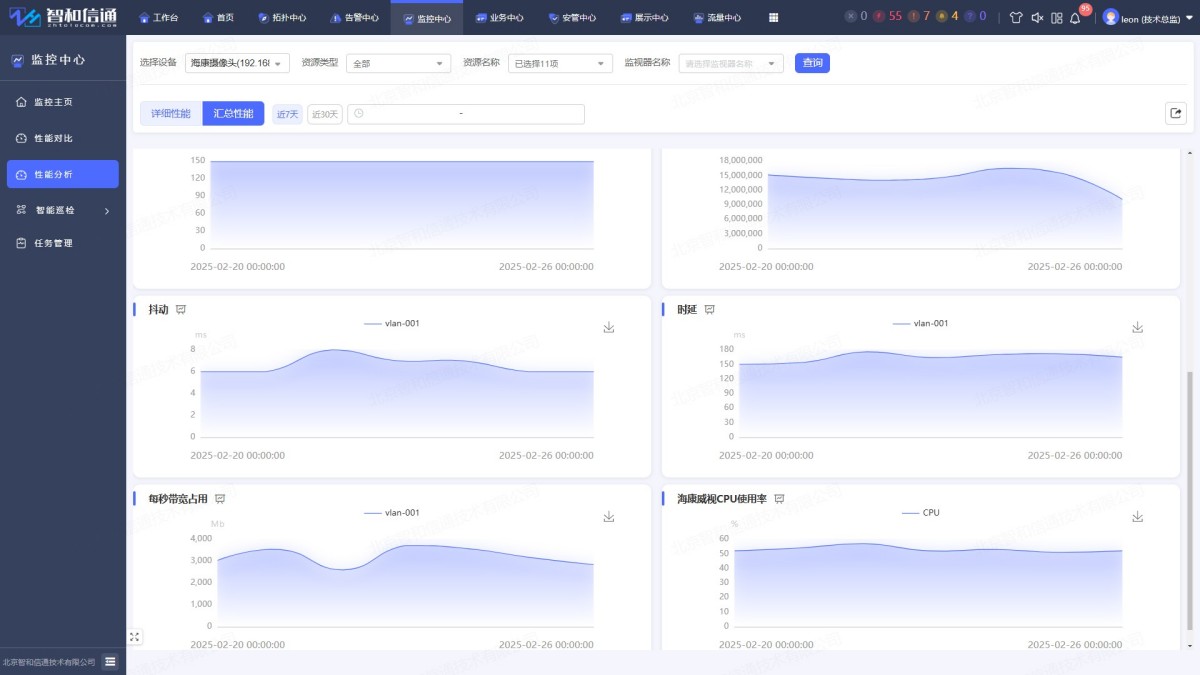The height and width of the screenshot is (675, 1200).
Task: Download the 抖动 chart data
Action: tap(608, 328)
